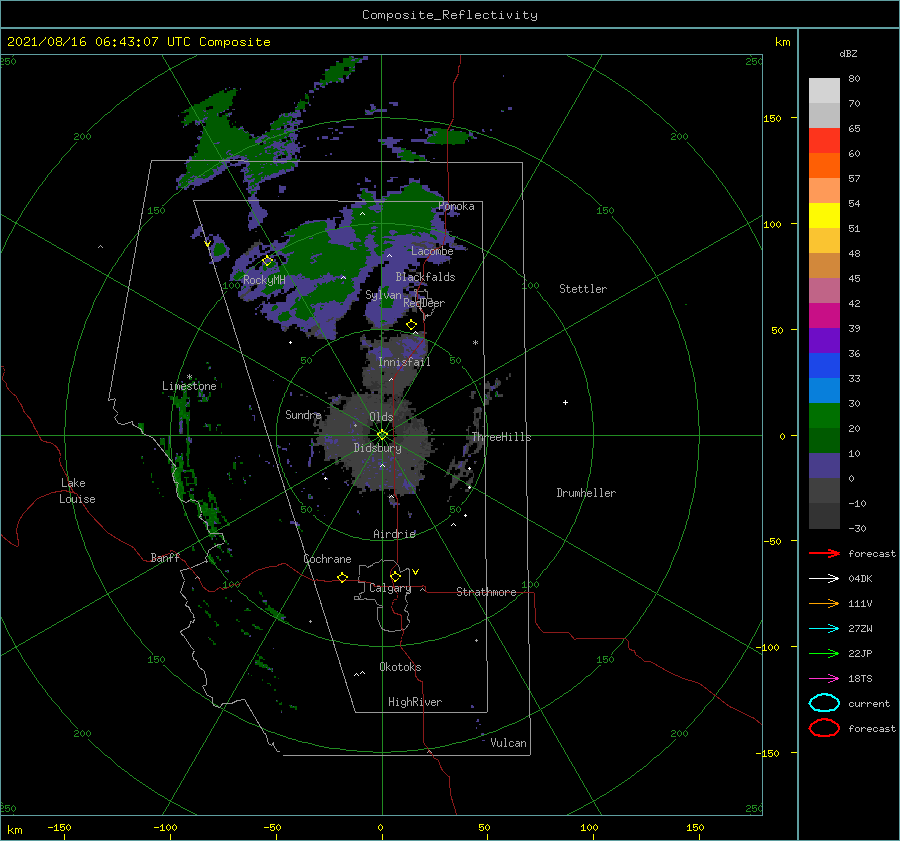Click the Stettler city label
Viewport: 900px width, 841px height.
[583, 289]
